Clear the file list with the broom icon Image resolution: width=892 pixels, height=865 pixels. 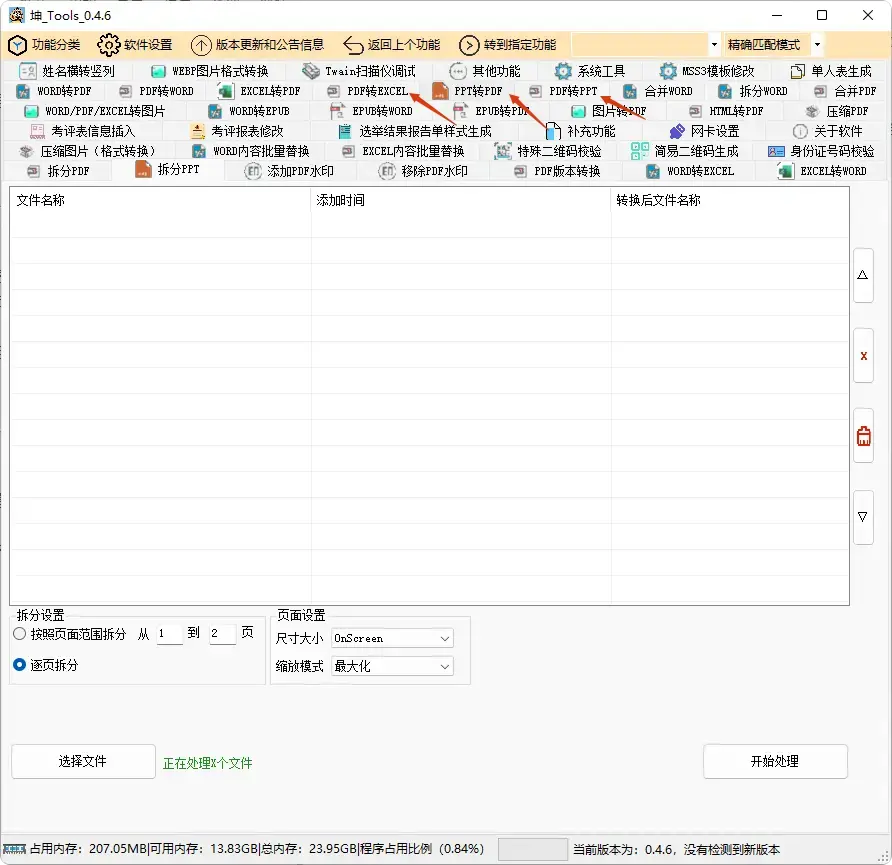click(x=863, y=436)
